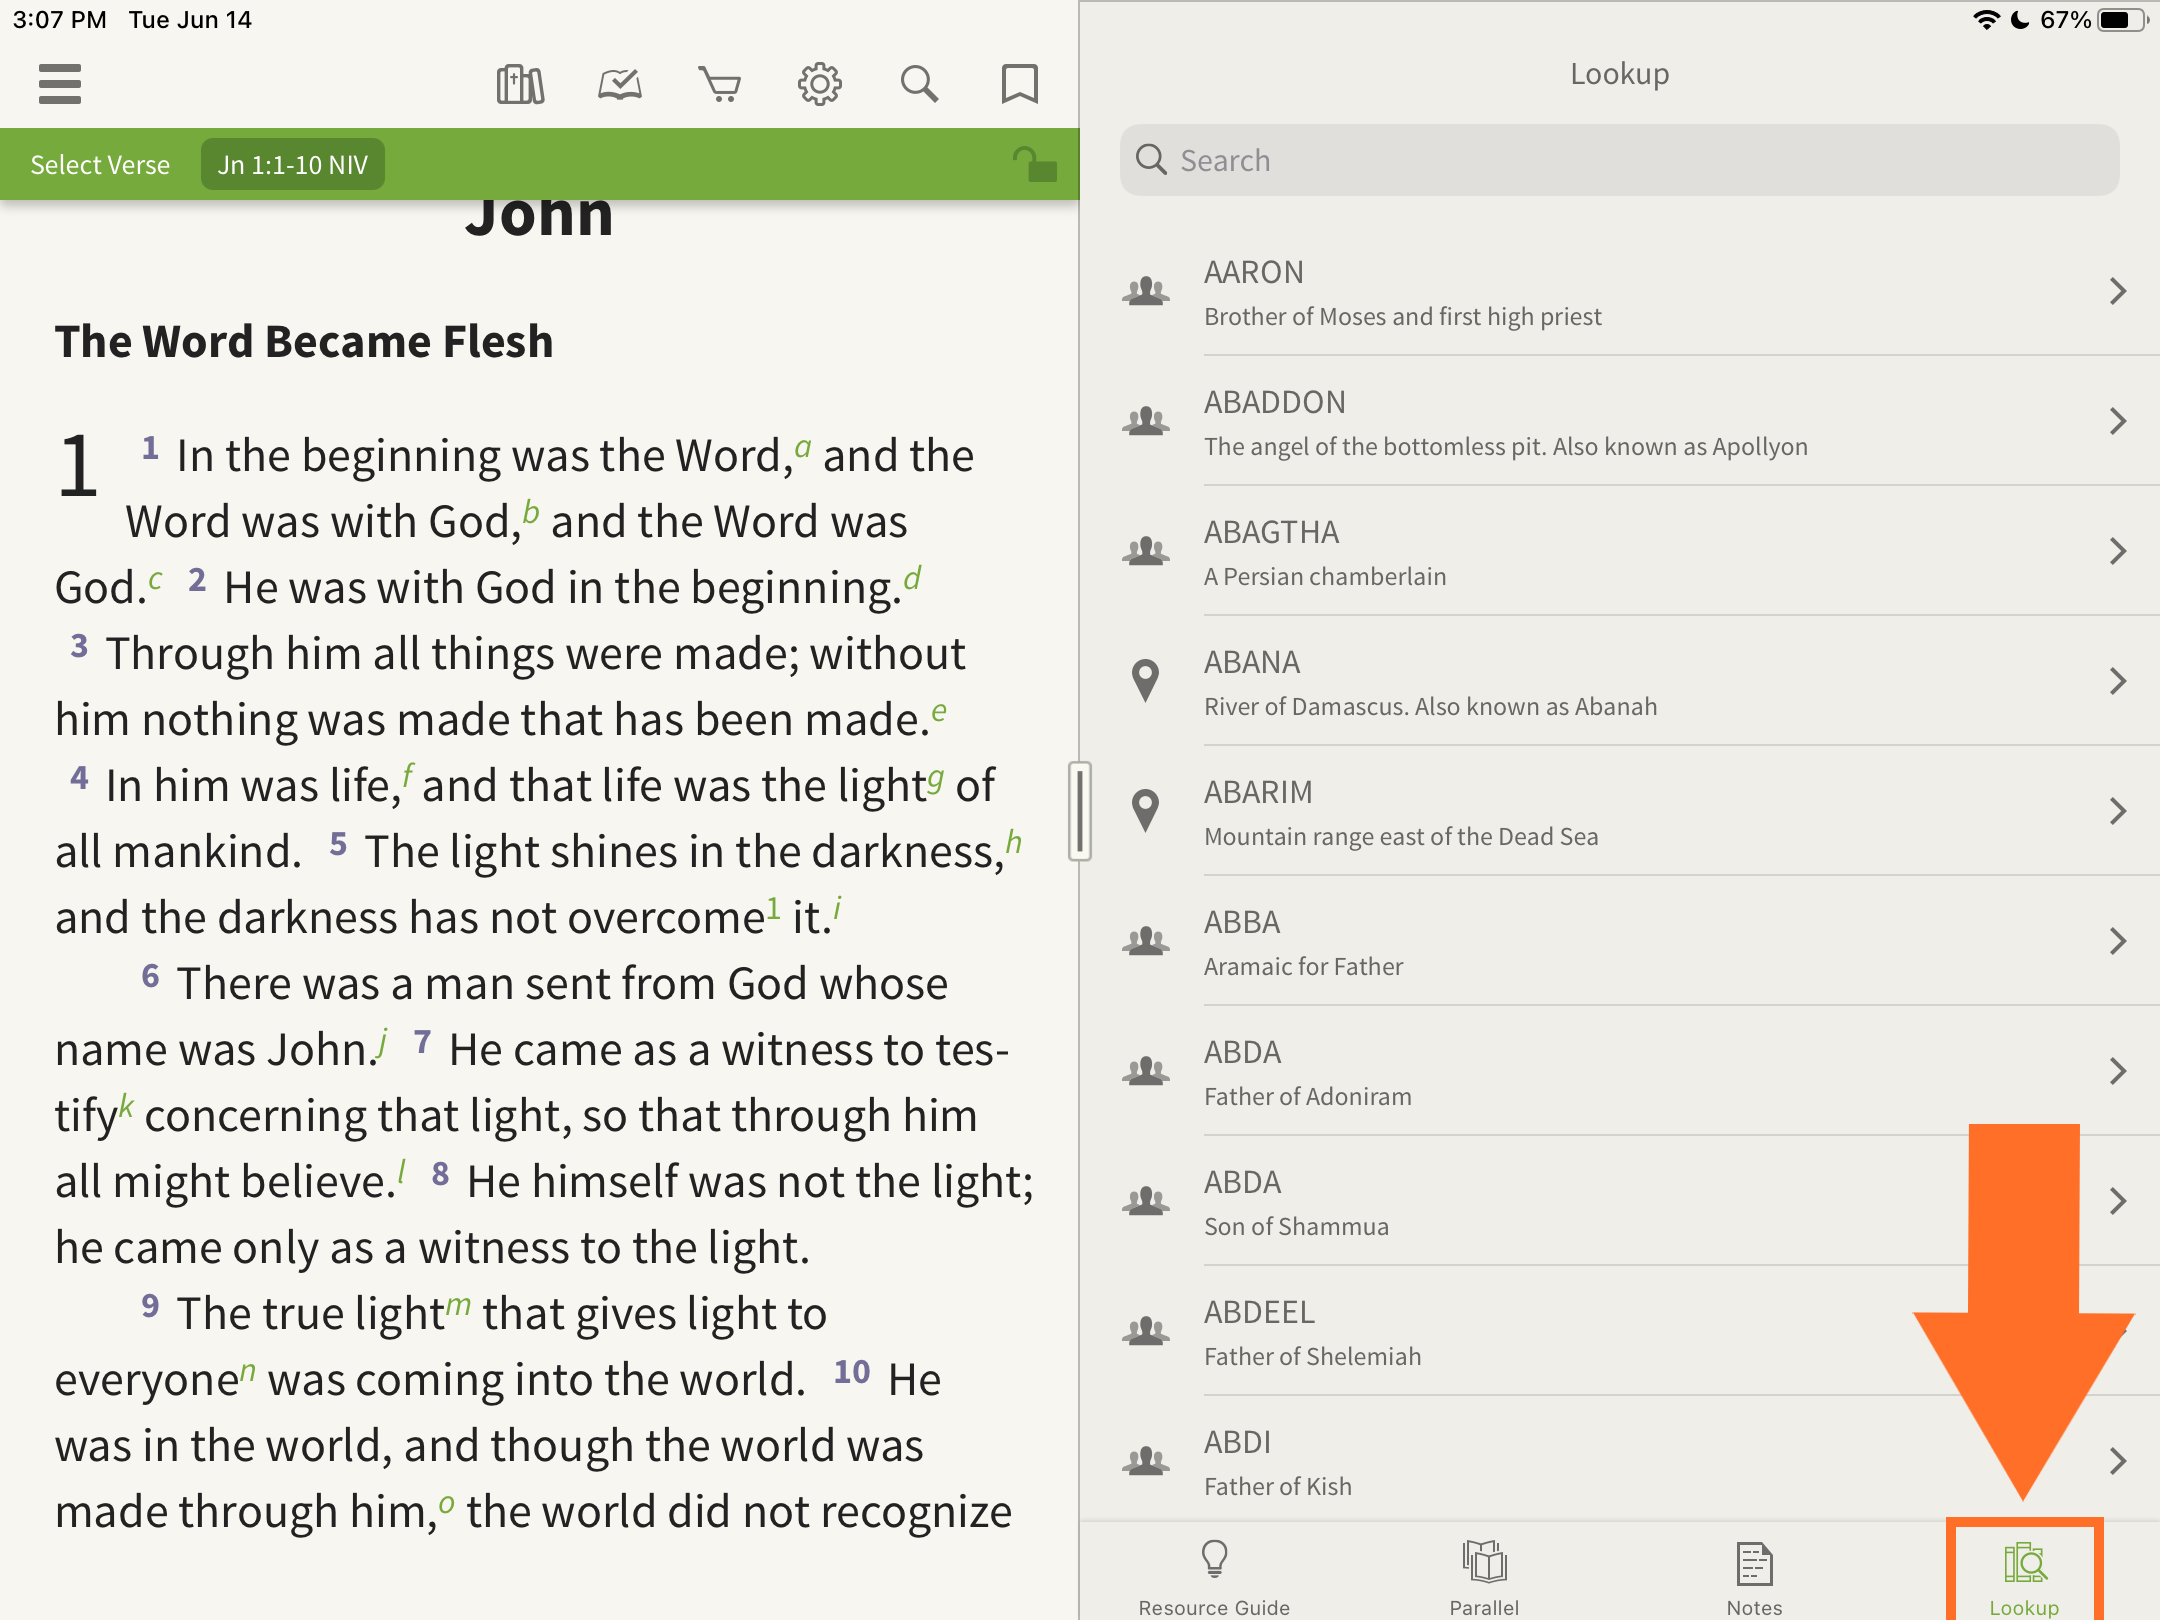This screenshot has width=2160, height=1620.
Task: Tap the people icon beside ABBA
Action: (x=1146, y=941)
